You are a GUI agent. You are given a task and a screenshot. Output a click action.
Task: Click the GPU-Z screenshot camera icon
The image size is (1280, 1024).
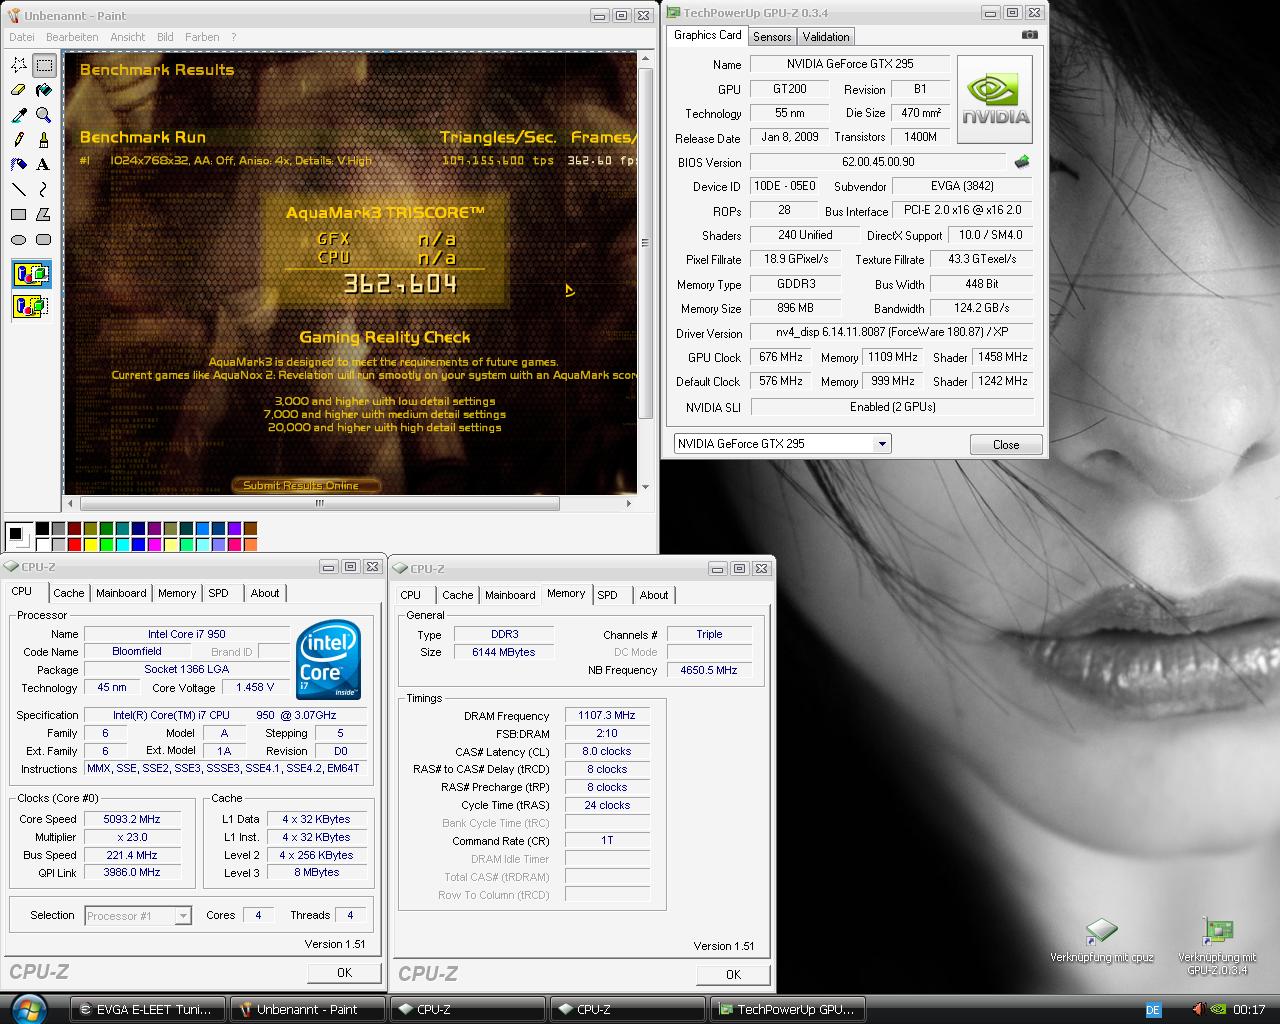click(1029, 35)
